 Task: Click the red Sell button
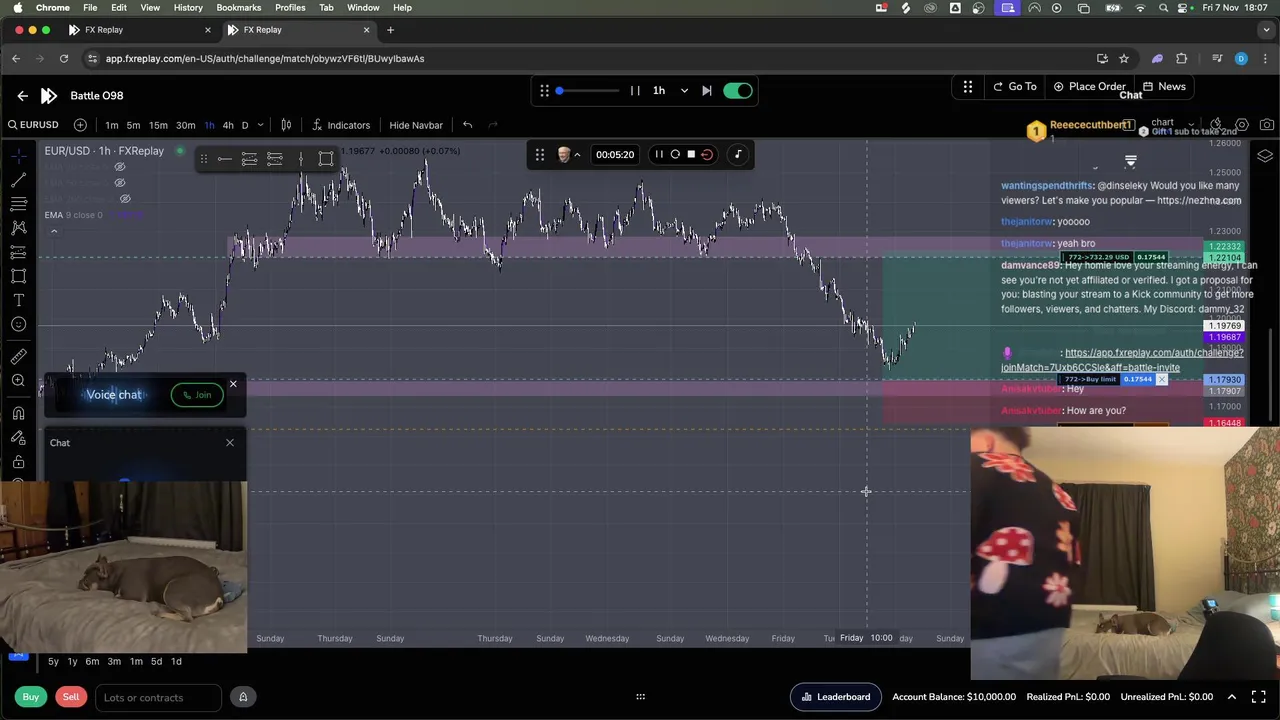click(x=71, y=698)
